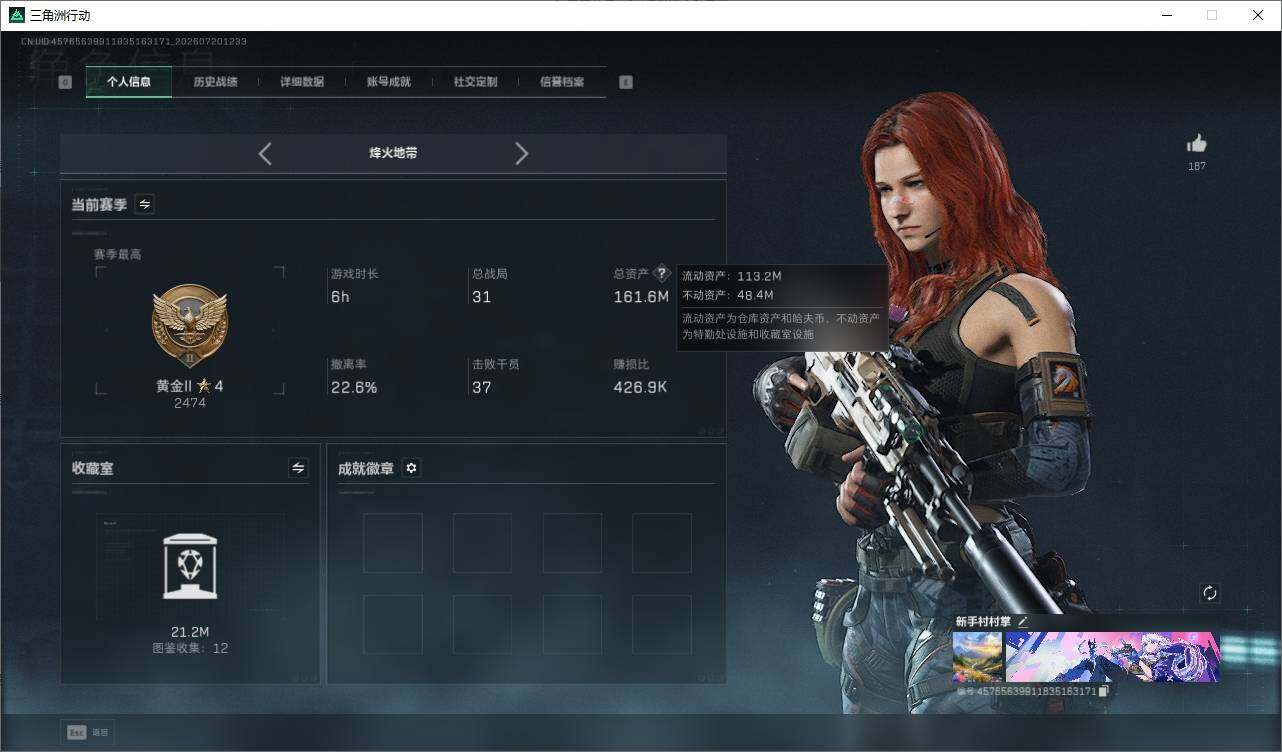
Task: Click the anime banner thumbnail
Action: [1112, 657]
